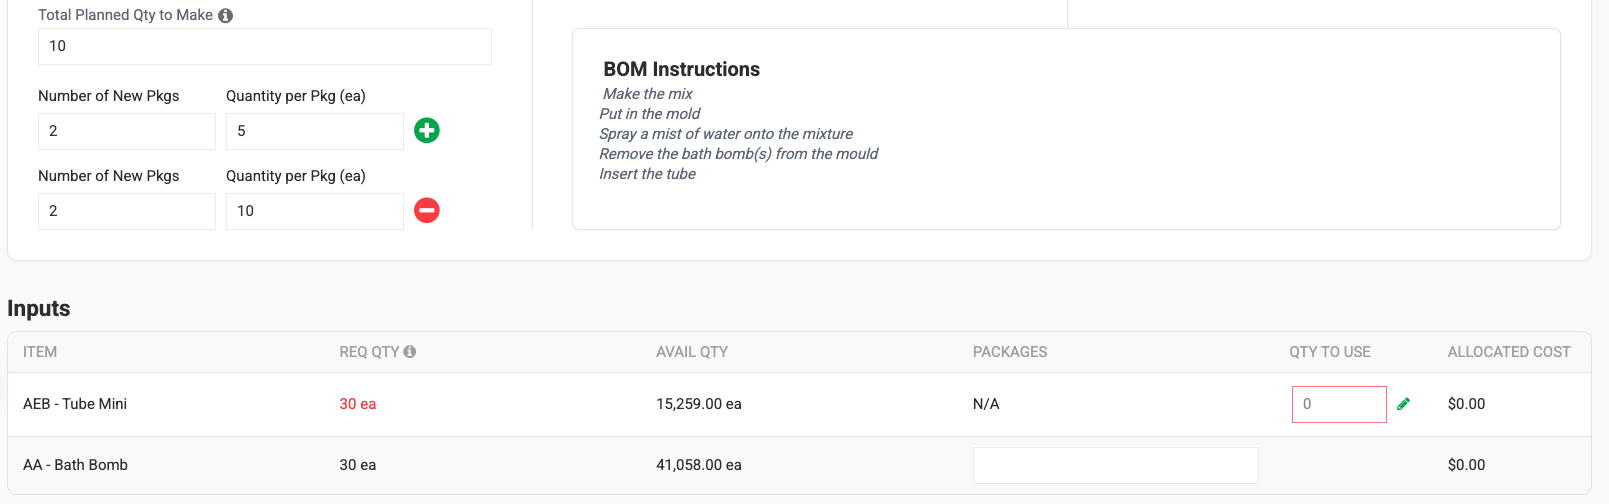The height and width of the screenshot is (504, 1609).
Task: Open the Packages selector for Bath Bomb
Action: click(x=1115, y=465)
